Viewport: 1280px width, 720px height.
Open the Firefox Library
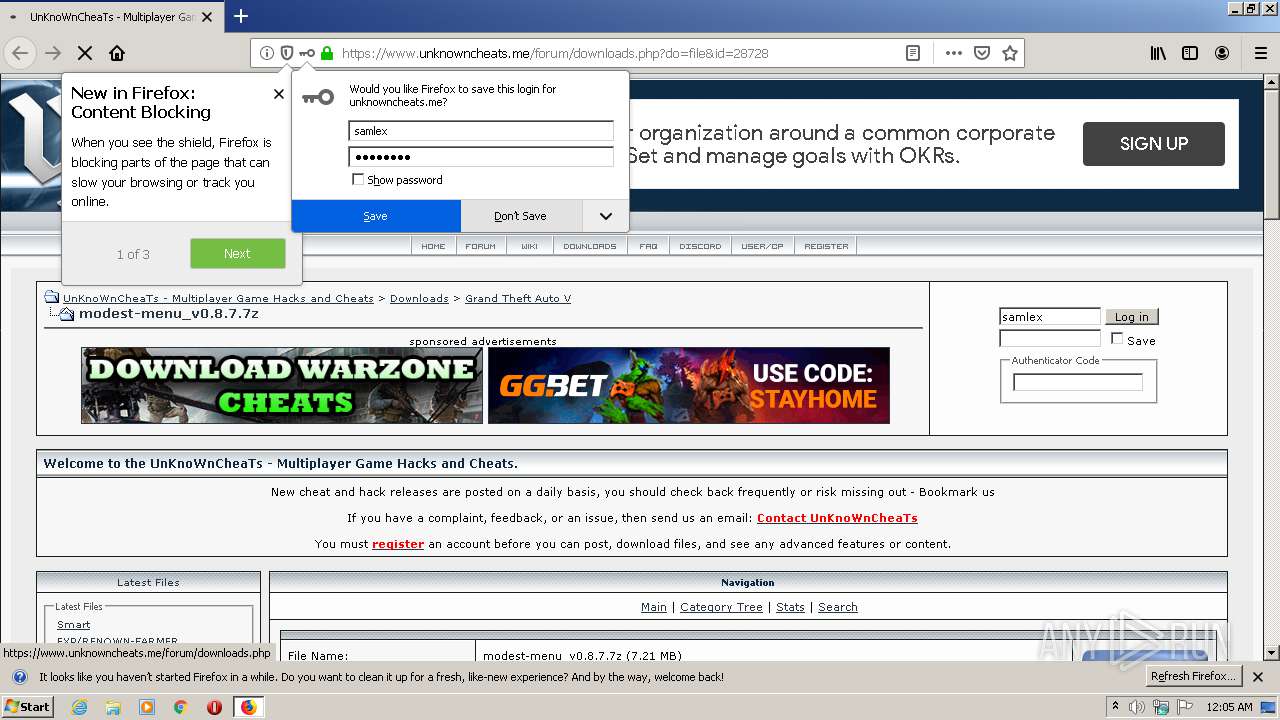point(1158,53)
